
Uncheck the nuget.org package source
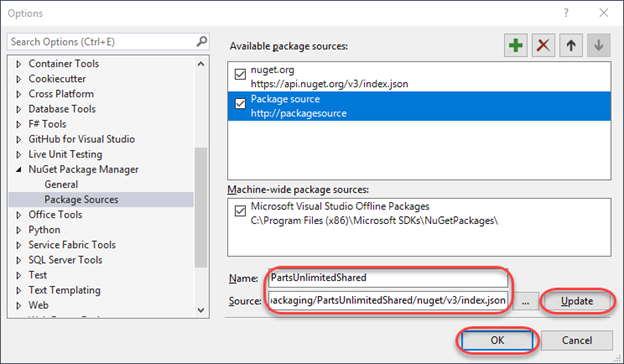pyautogui.click(x=240, y=74)
